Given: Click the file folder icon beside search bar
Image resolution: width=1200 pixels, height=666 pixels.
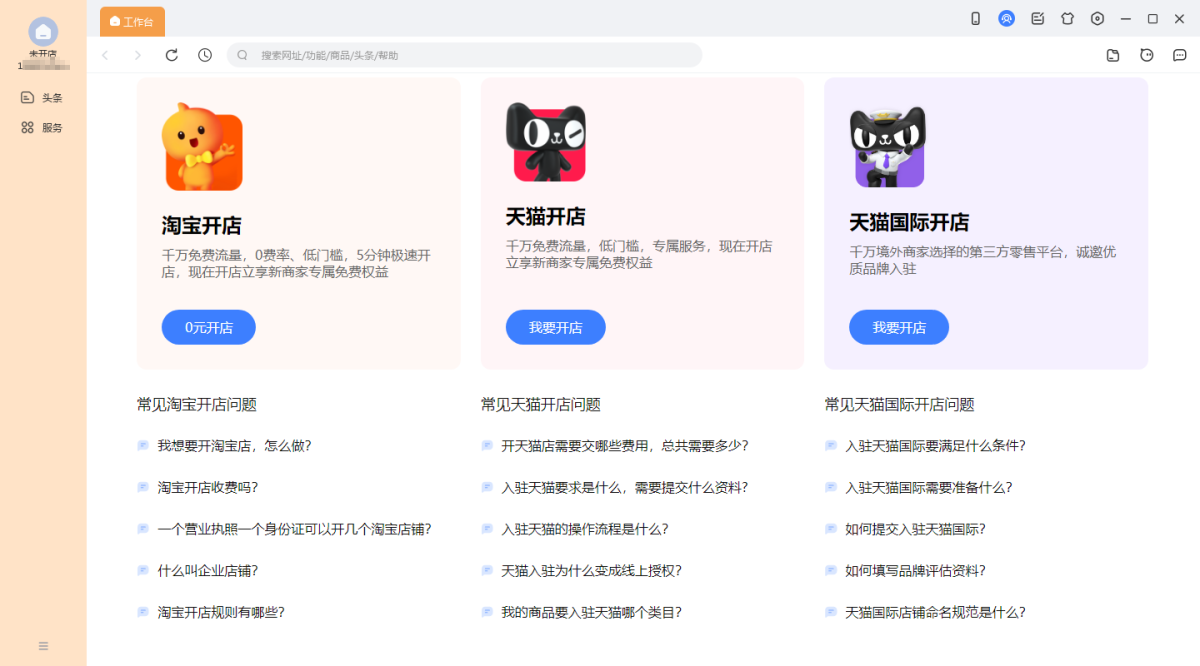Looking at the screenshot, I should tap(1113, 55).
